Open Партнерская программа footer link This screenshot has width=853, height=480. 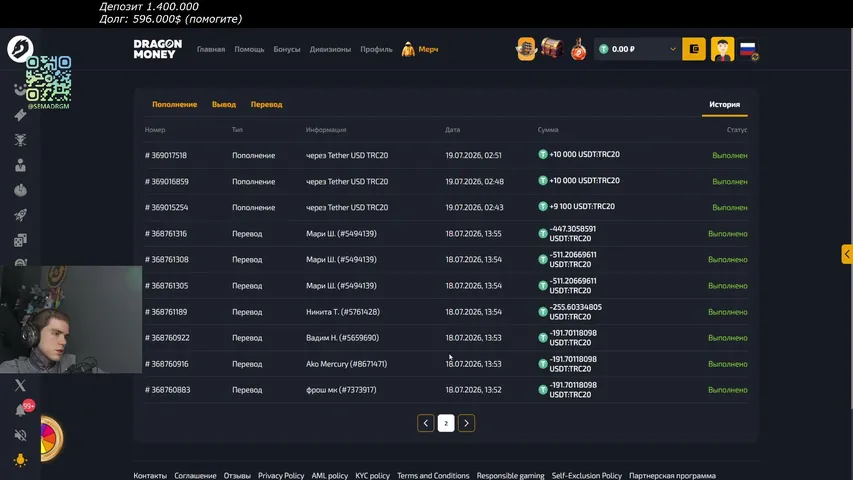pyautogui.click(x=672, y=475)
